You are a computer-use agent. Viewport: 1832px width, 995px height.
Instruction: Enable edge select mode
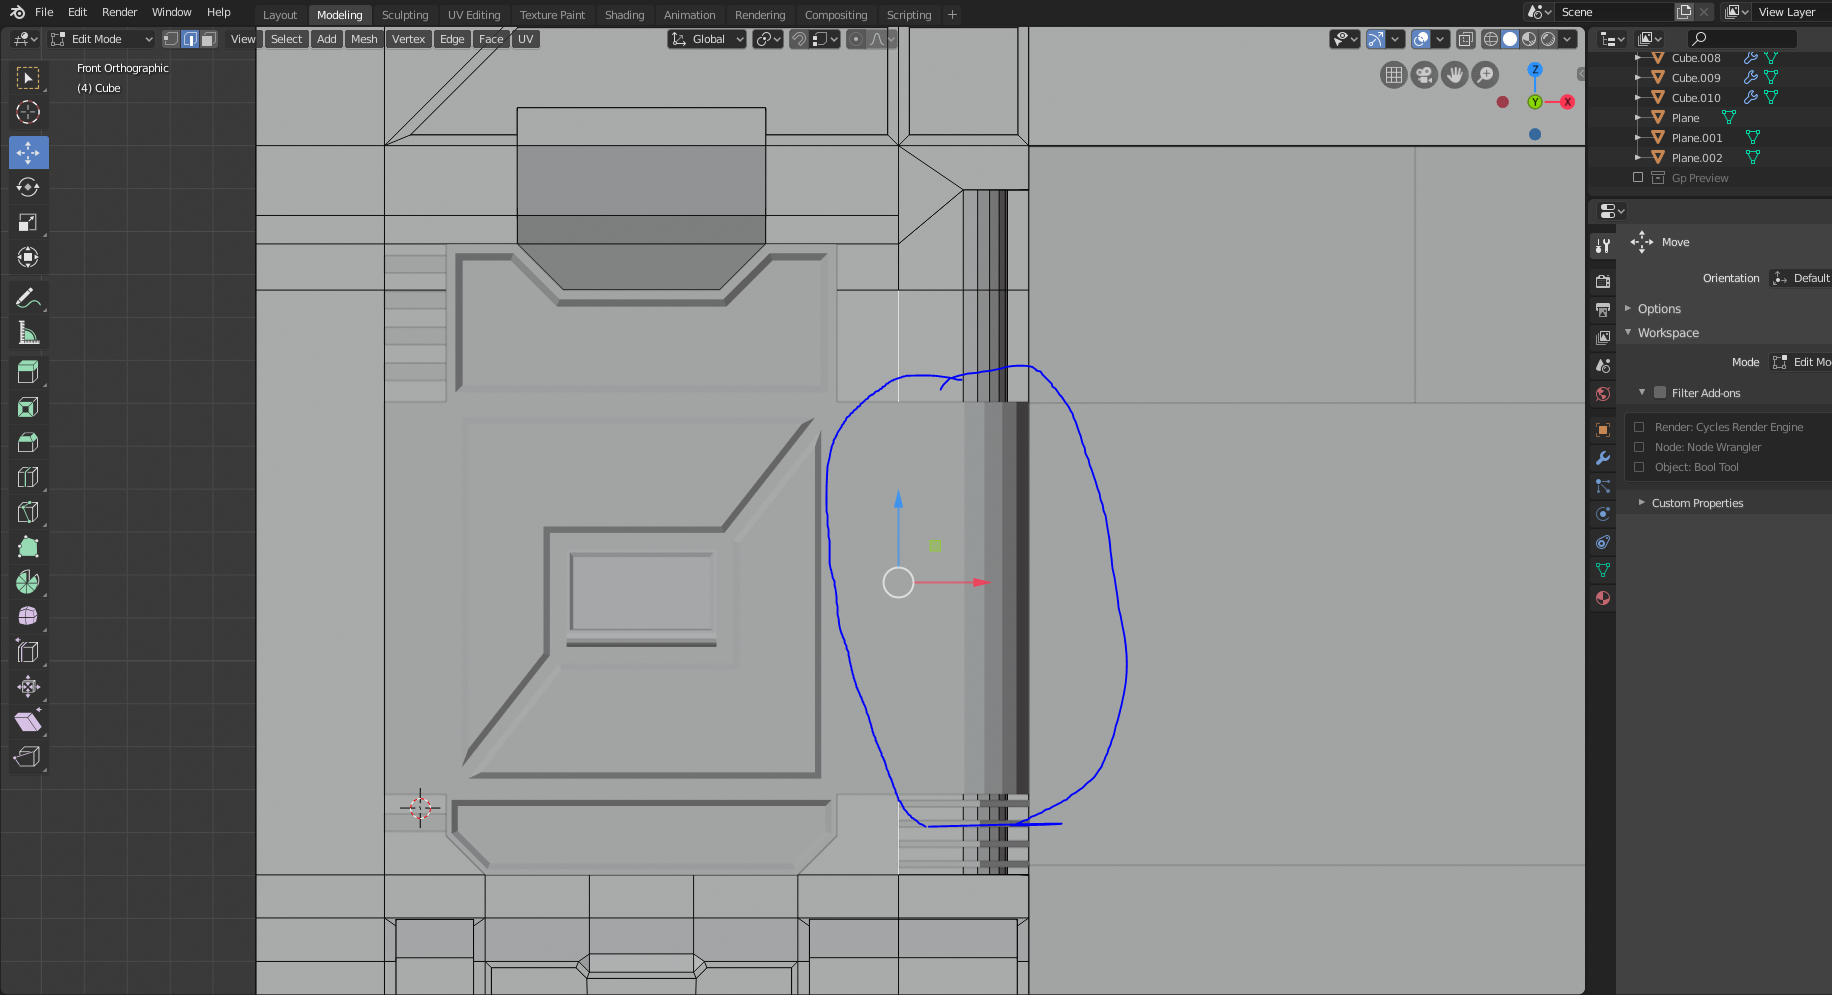pos(190,39)
